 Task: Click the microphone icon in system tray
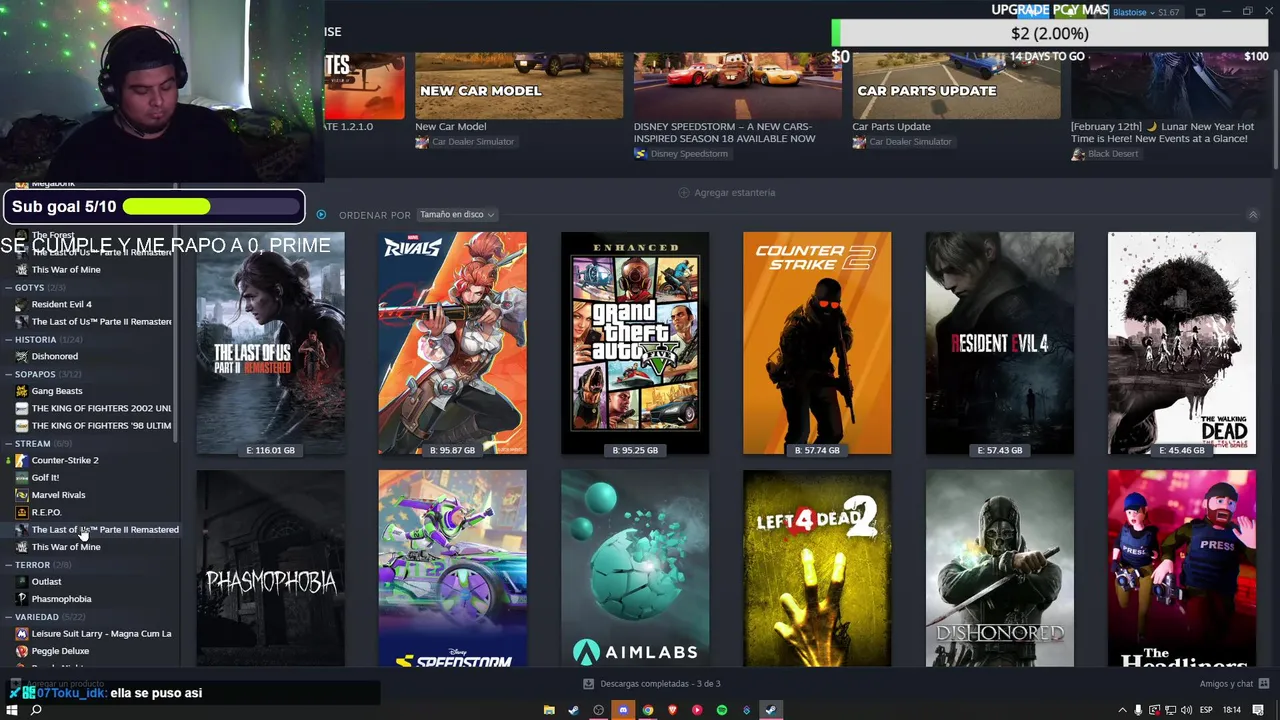(1138, 710)
